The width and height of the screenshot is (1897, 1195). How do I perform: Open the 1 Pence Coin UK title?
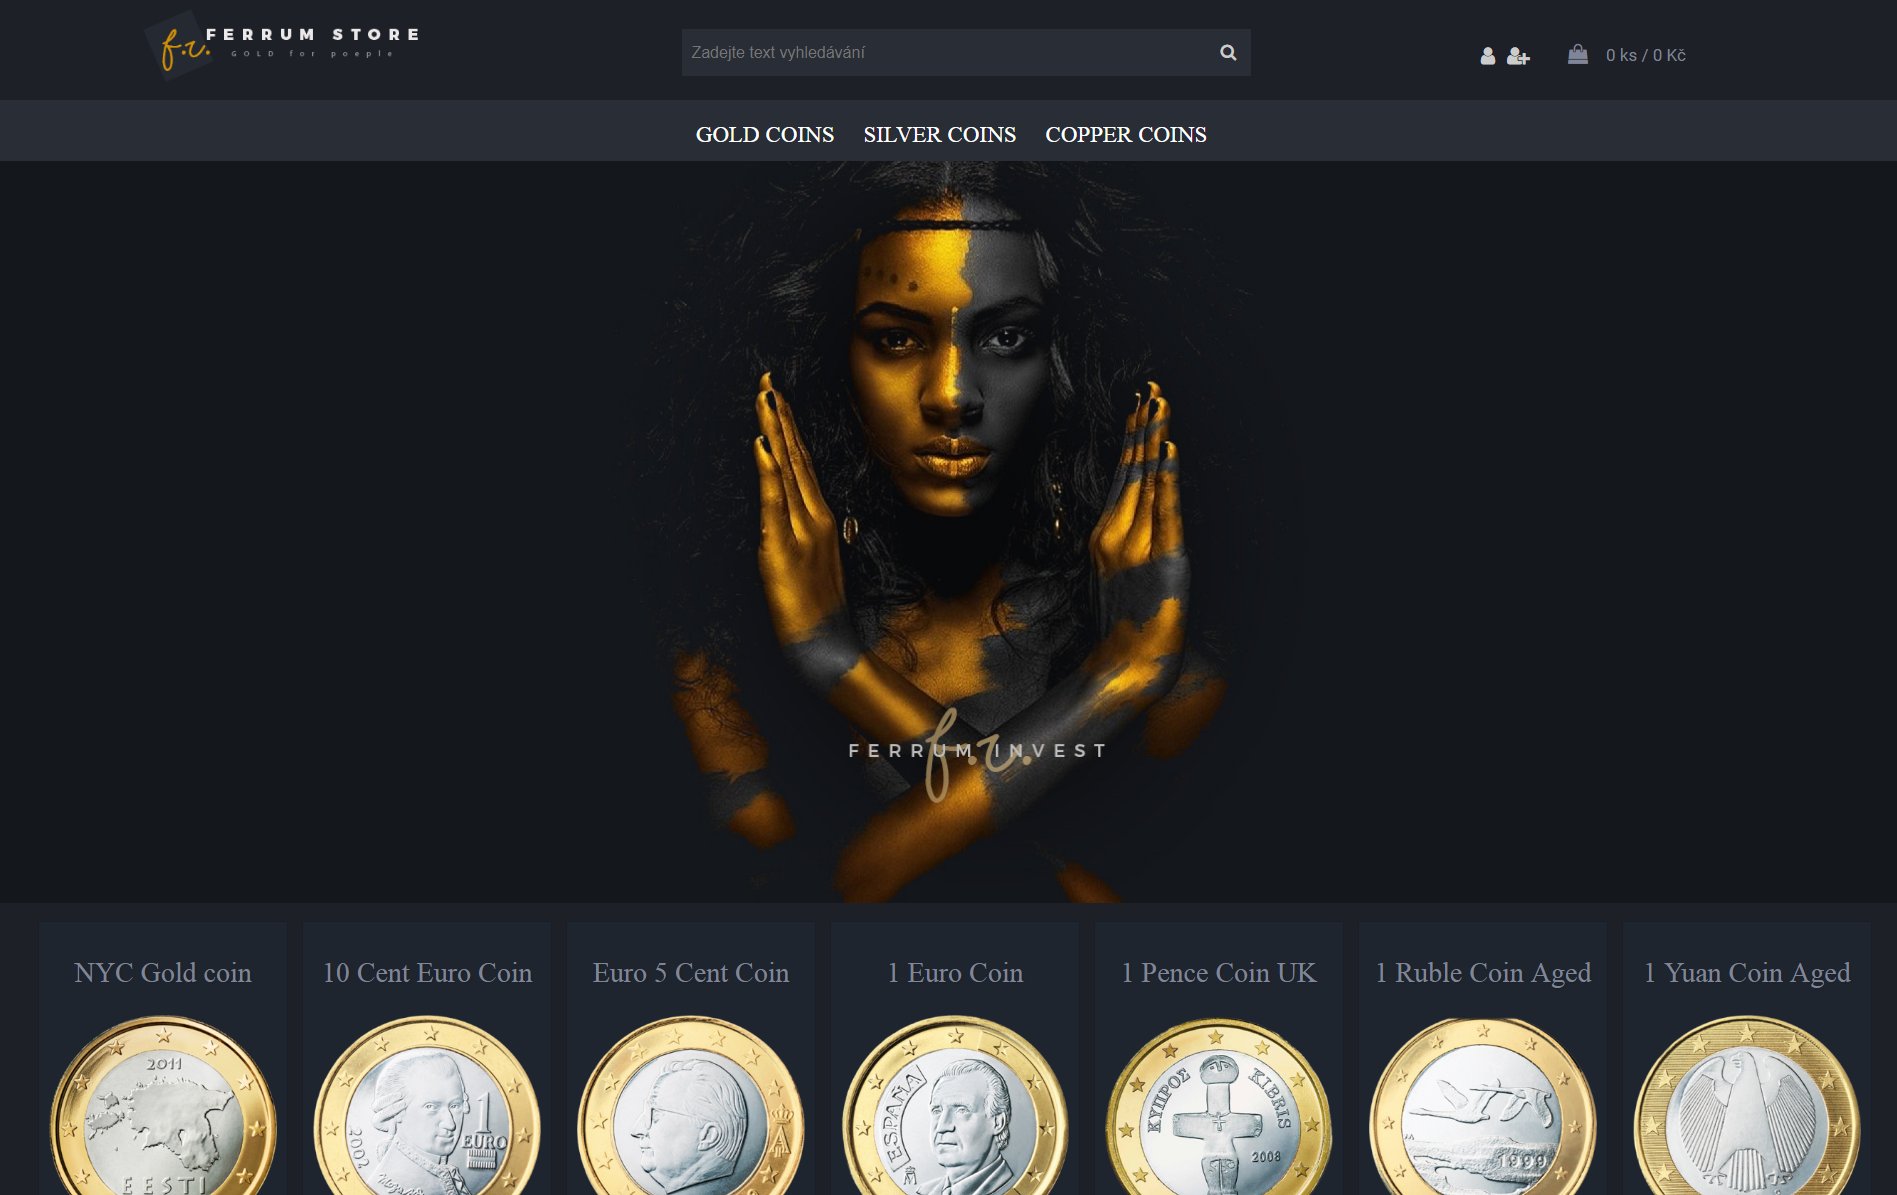click(1219, 973)
